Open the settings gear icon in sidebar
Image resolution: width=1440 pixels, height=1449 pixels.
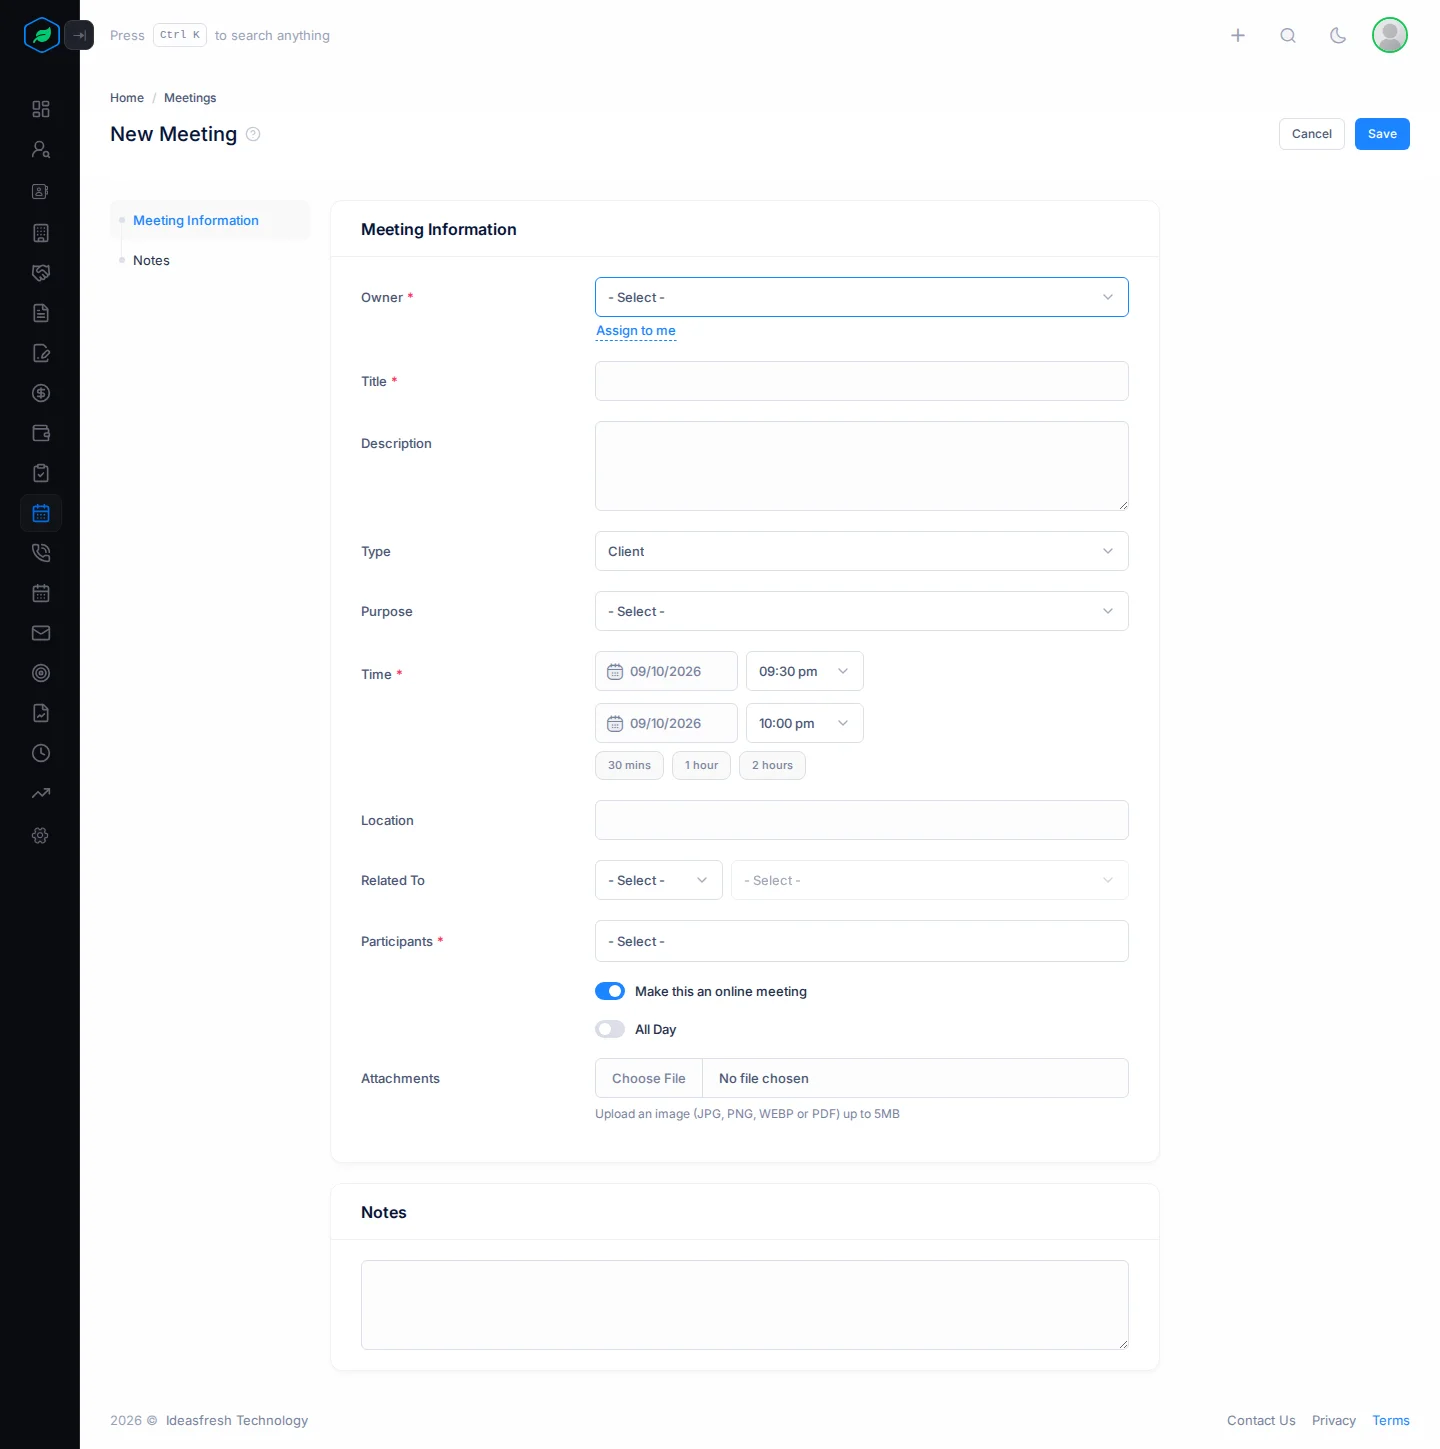click(x=41, y=835)
